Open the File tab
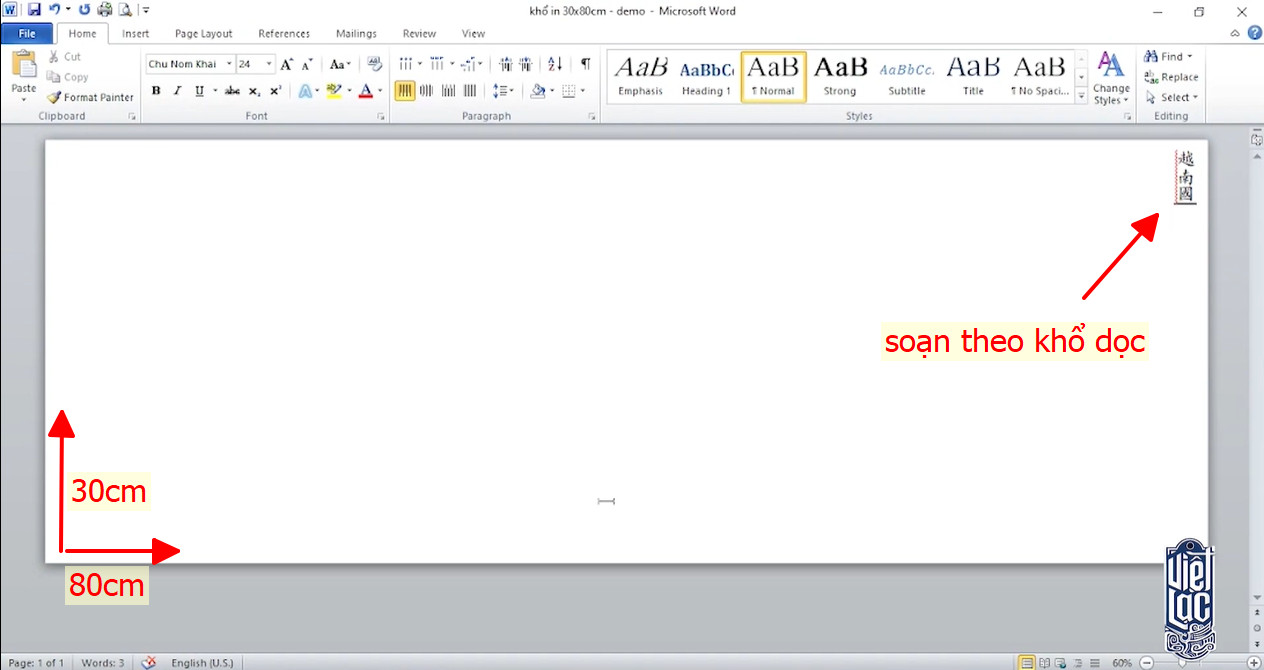 [x=27, y=33]
